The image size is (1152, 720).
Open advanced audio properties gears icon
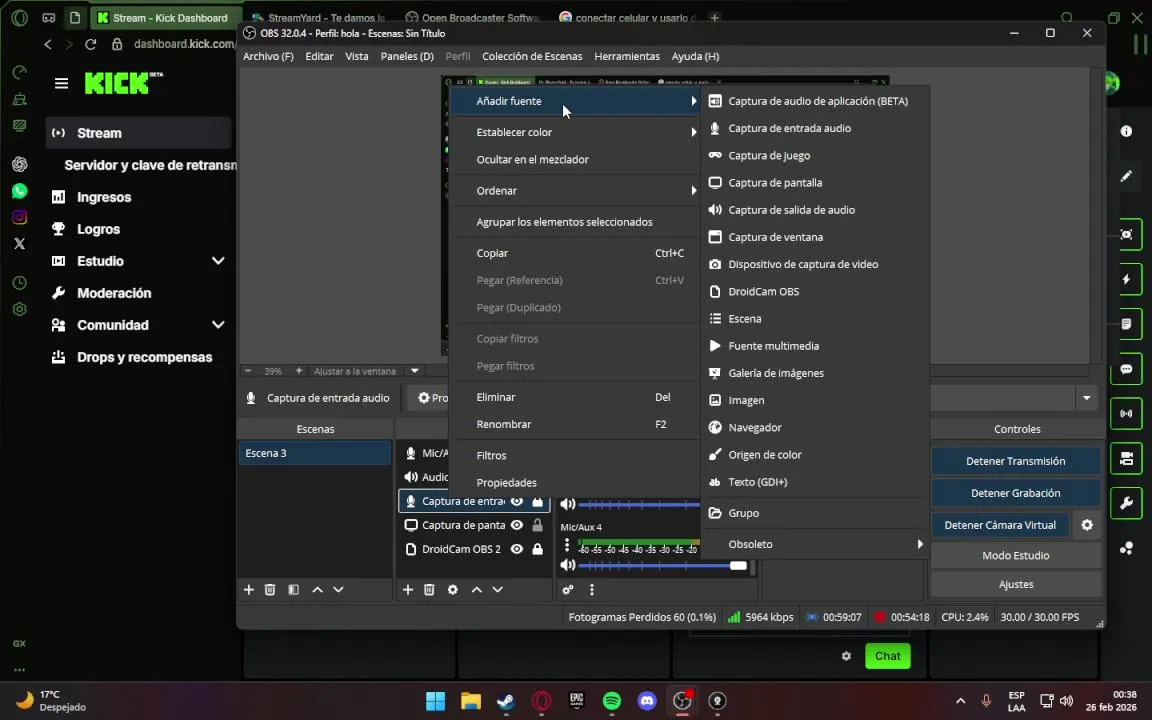tap(567, 590)
